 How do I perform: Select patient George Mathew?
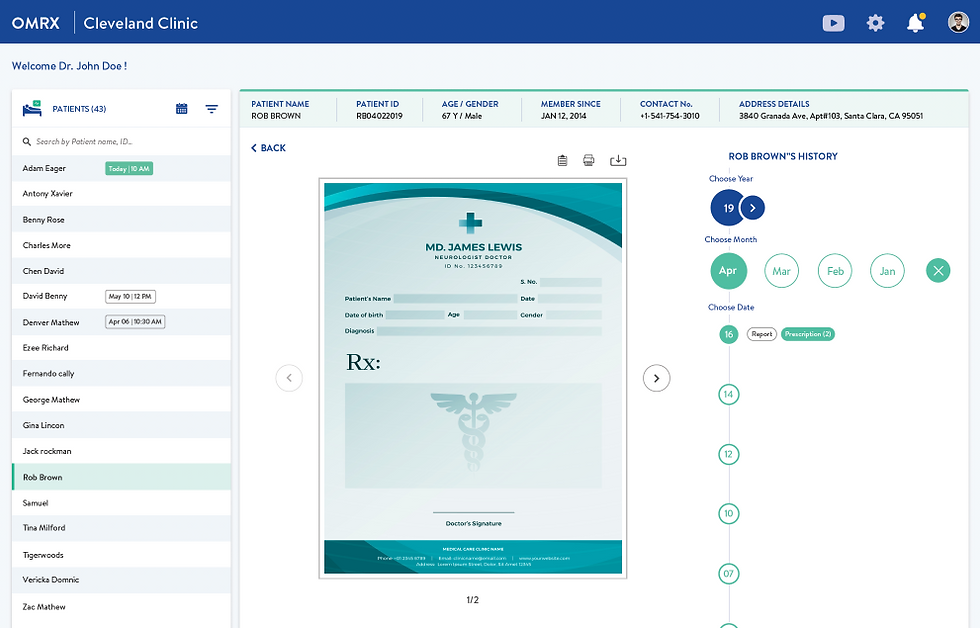[121, 399]
